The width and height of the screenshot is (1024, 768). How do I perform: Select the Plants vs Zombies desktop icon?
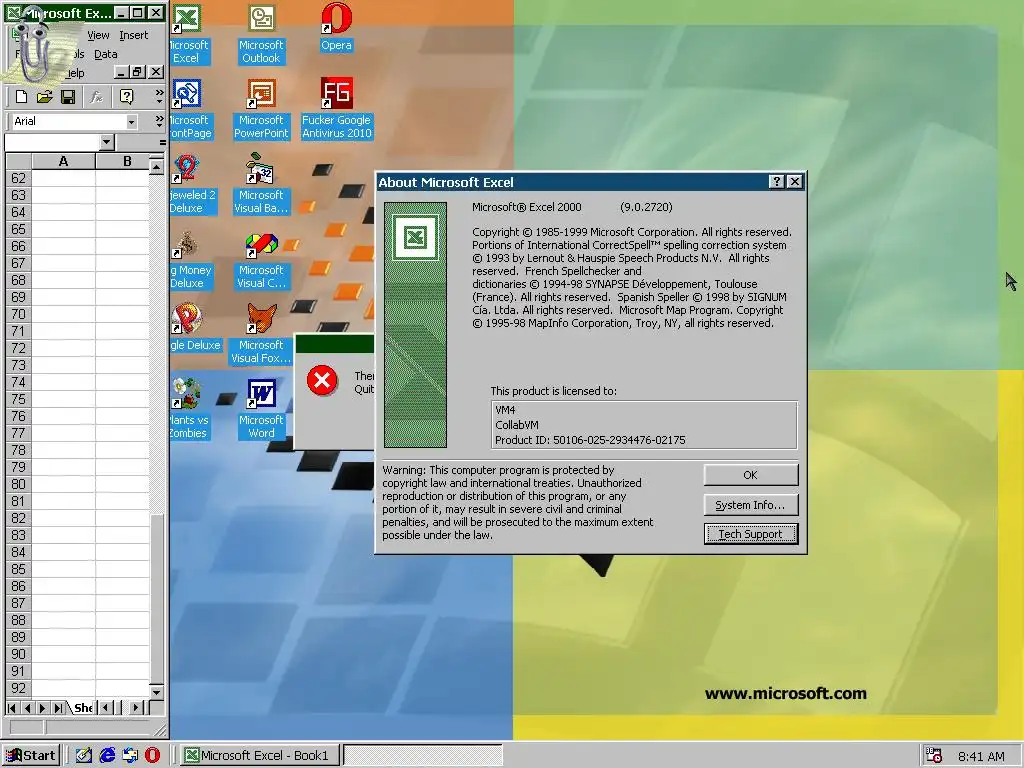tap(189, 409)
